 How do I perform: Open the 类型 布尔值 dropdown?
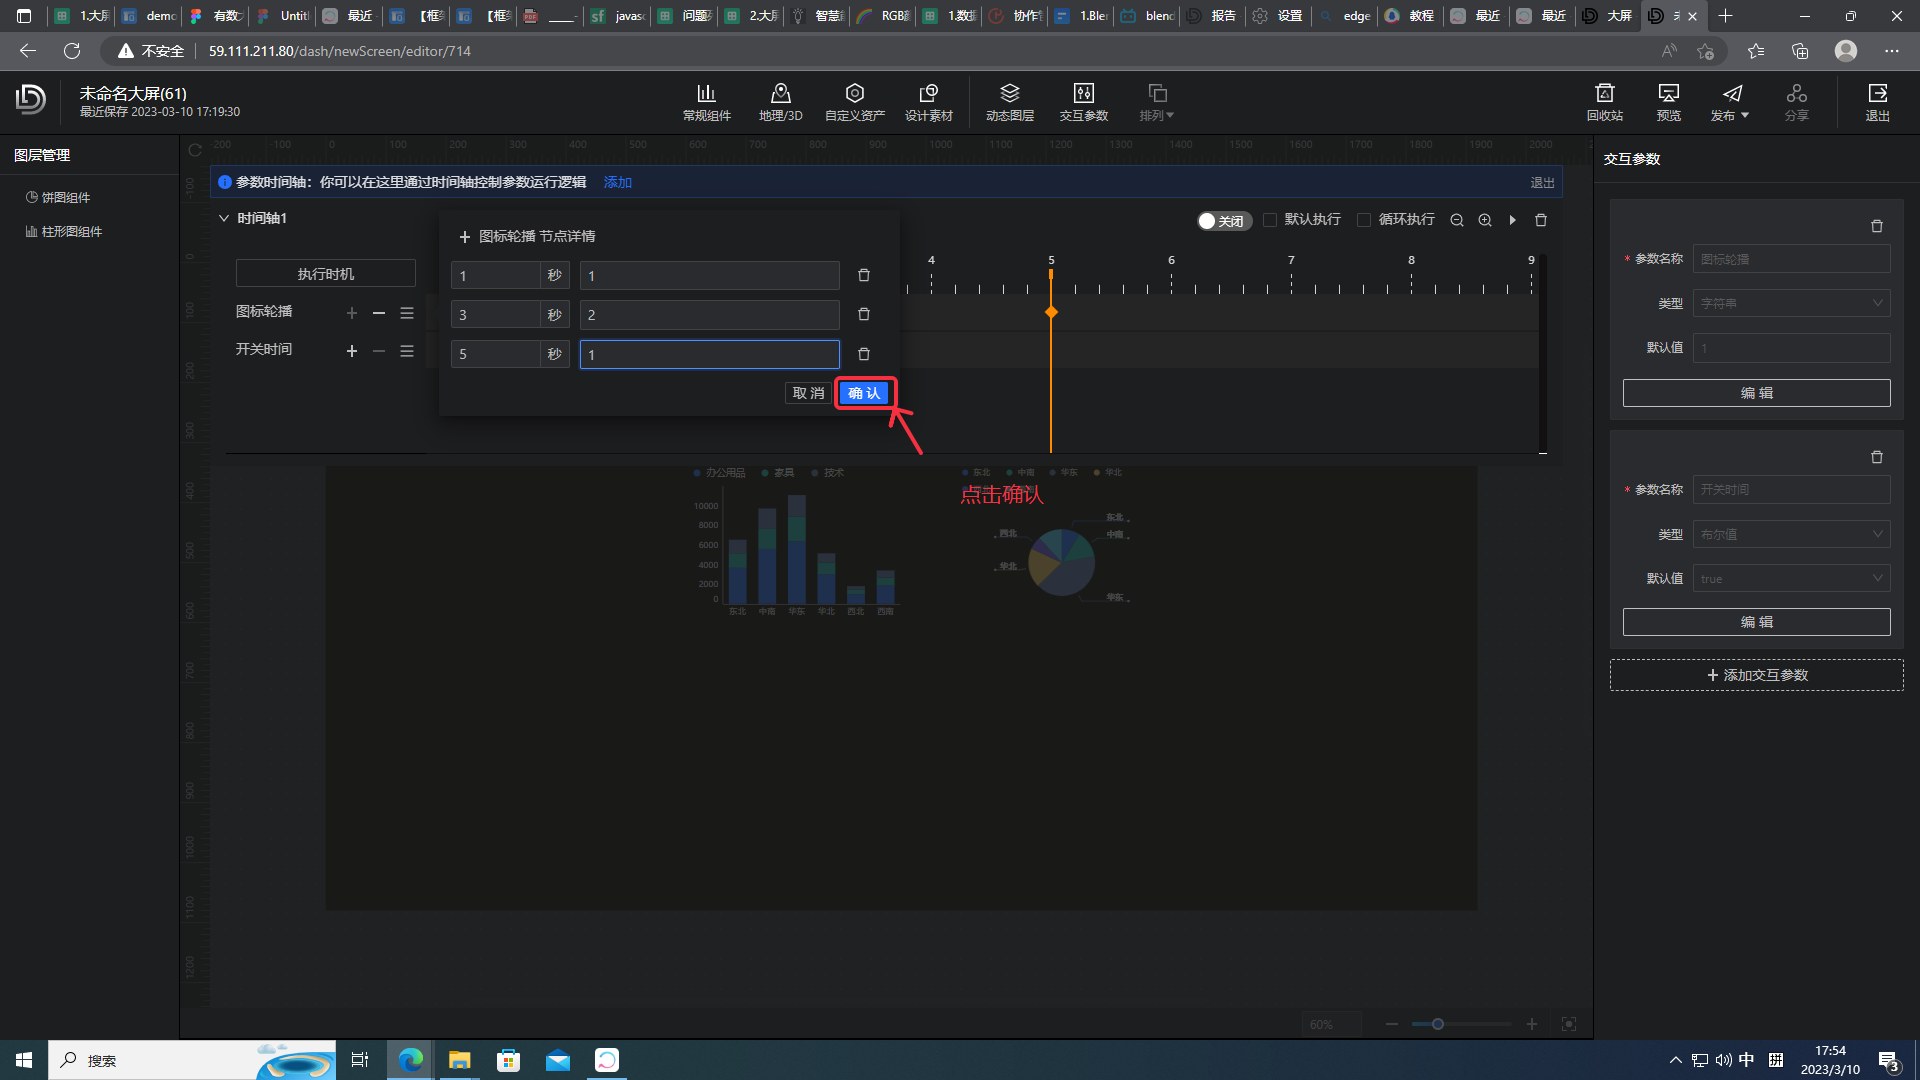pos(1791,534)
